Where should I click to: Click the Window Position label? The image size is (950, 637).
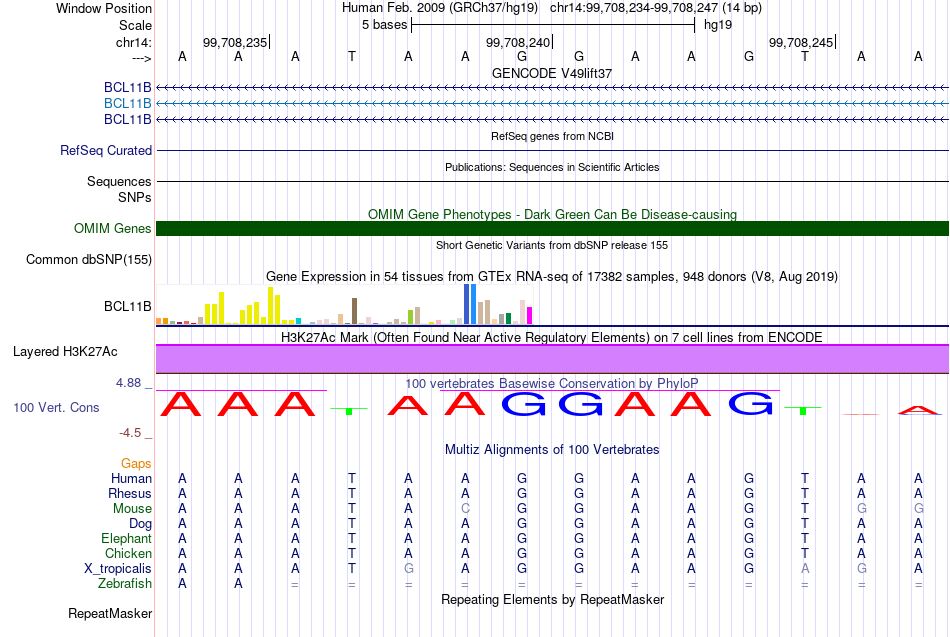[104, 8]
